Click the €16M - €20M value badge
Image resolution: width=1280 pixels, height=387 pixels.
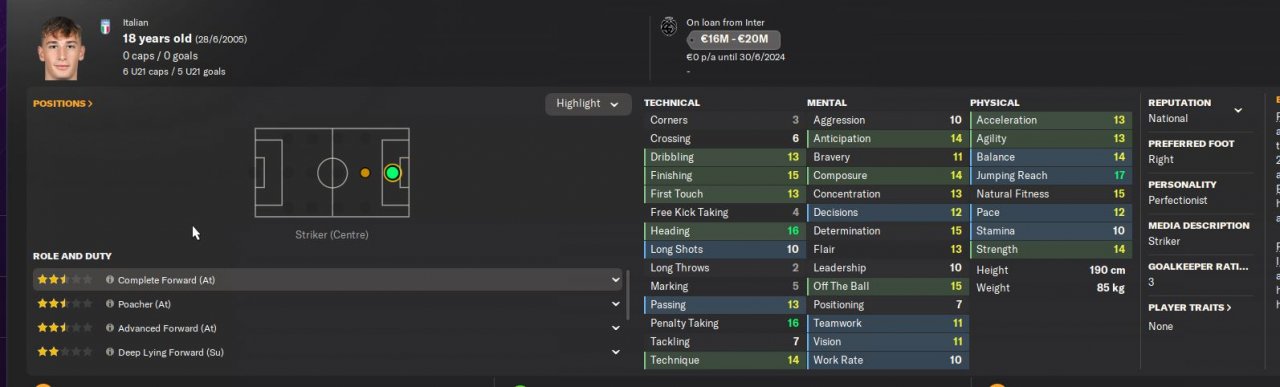click(x=734, y=39)
